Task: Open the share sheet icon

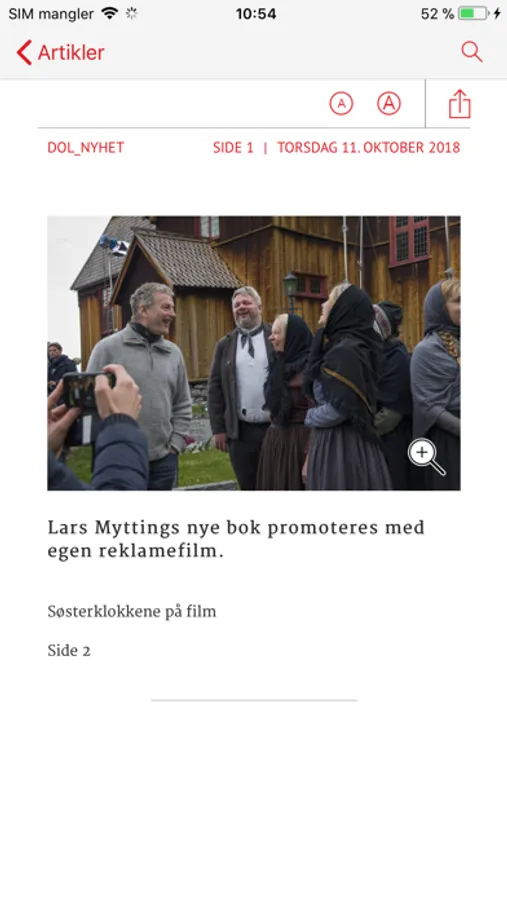Action: click(x=459, y=104)
